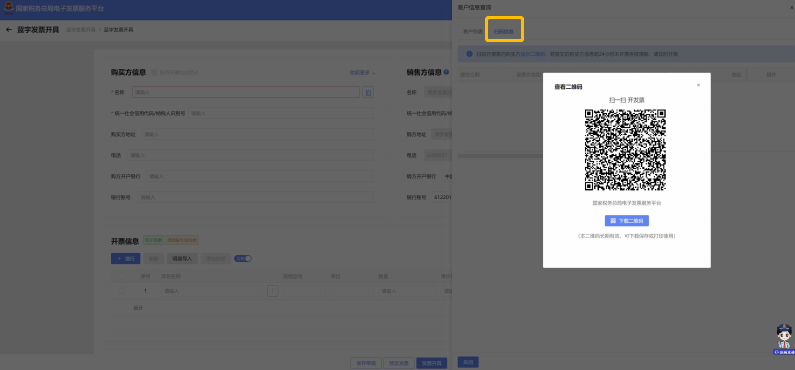Toggle the 含税 switch
This screenshot has width=795, height=370.
click(x=243, y=258)
